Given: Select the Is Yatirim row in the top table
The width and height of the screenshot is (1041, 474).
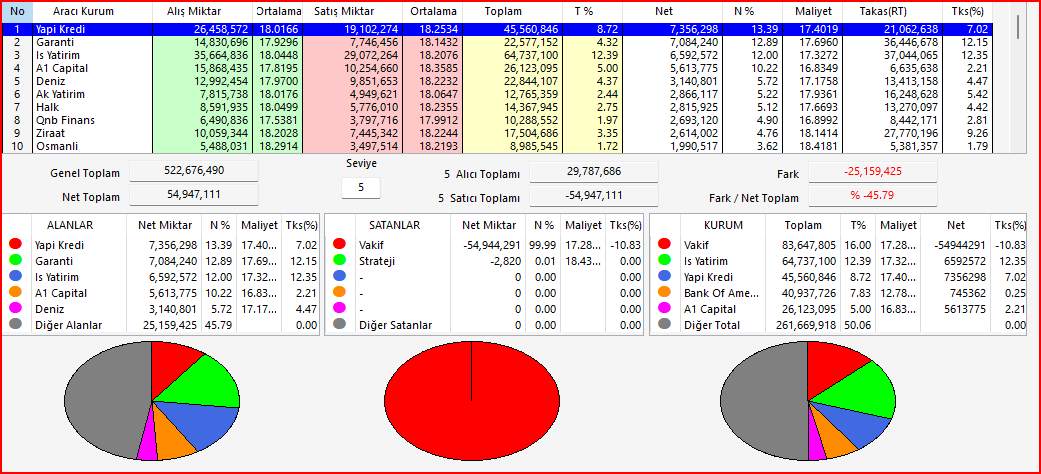Looking at the screenshot, I should (x=497, y=54).
